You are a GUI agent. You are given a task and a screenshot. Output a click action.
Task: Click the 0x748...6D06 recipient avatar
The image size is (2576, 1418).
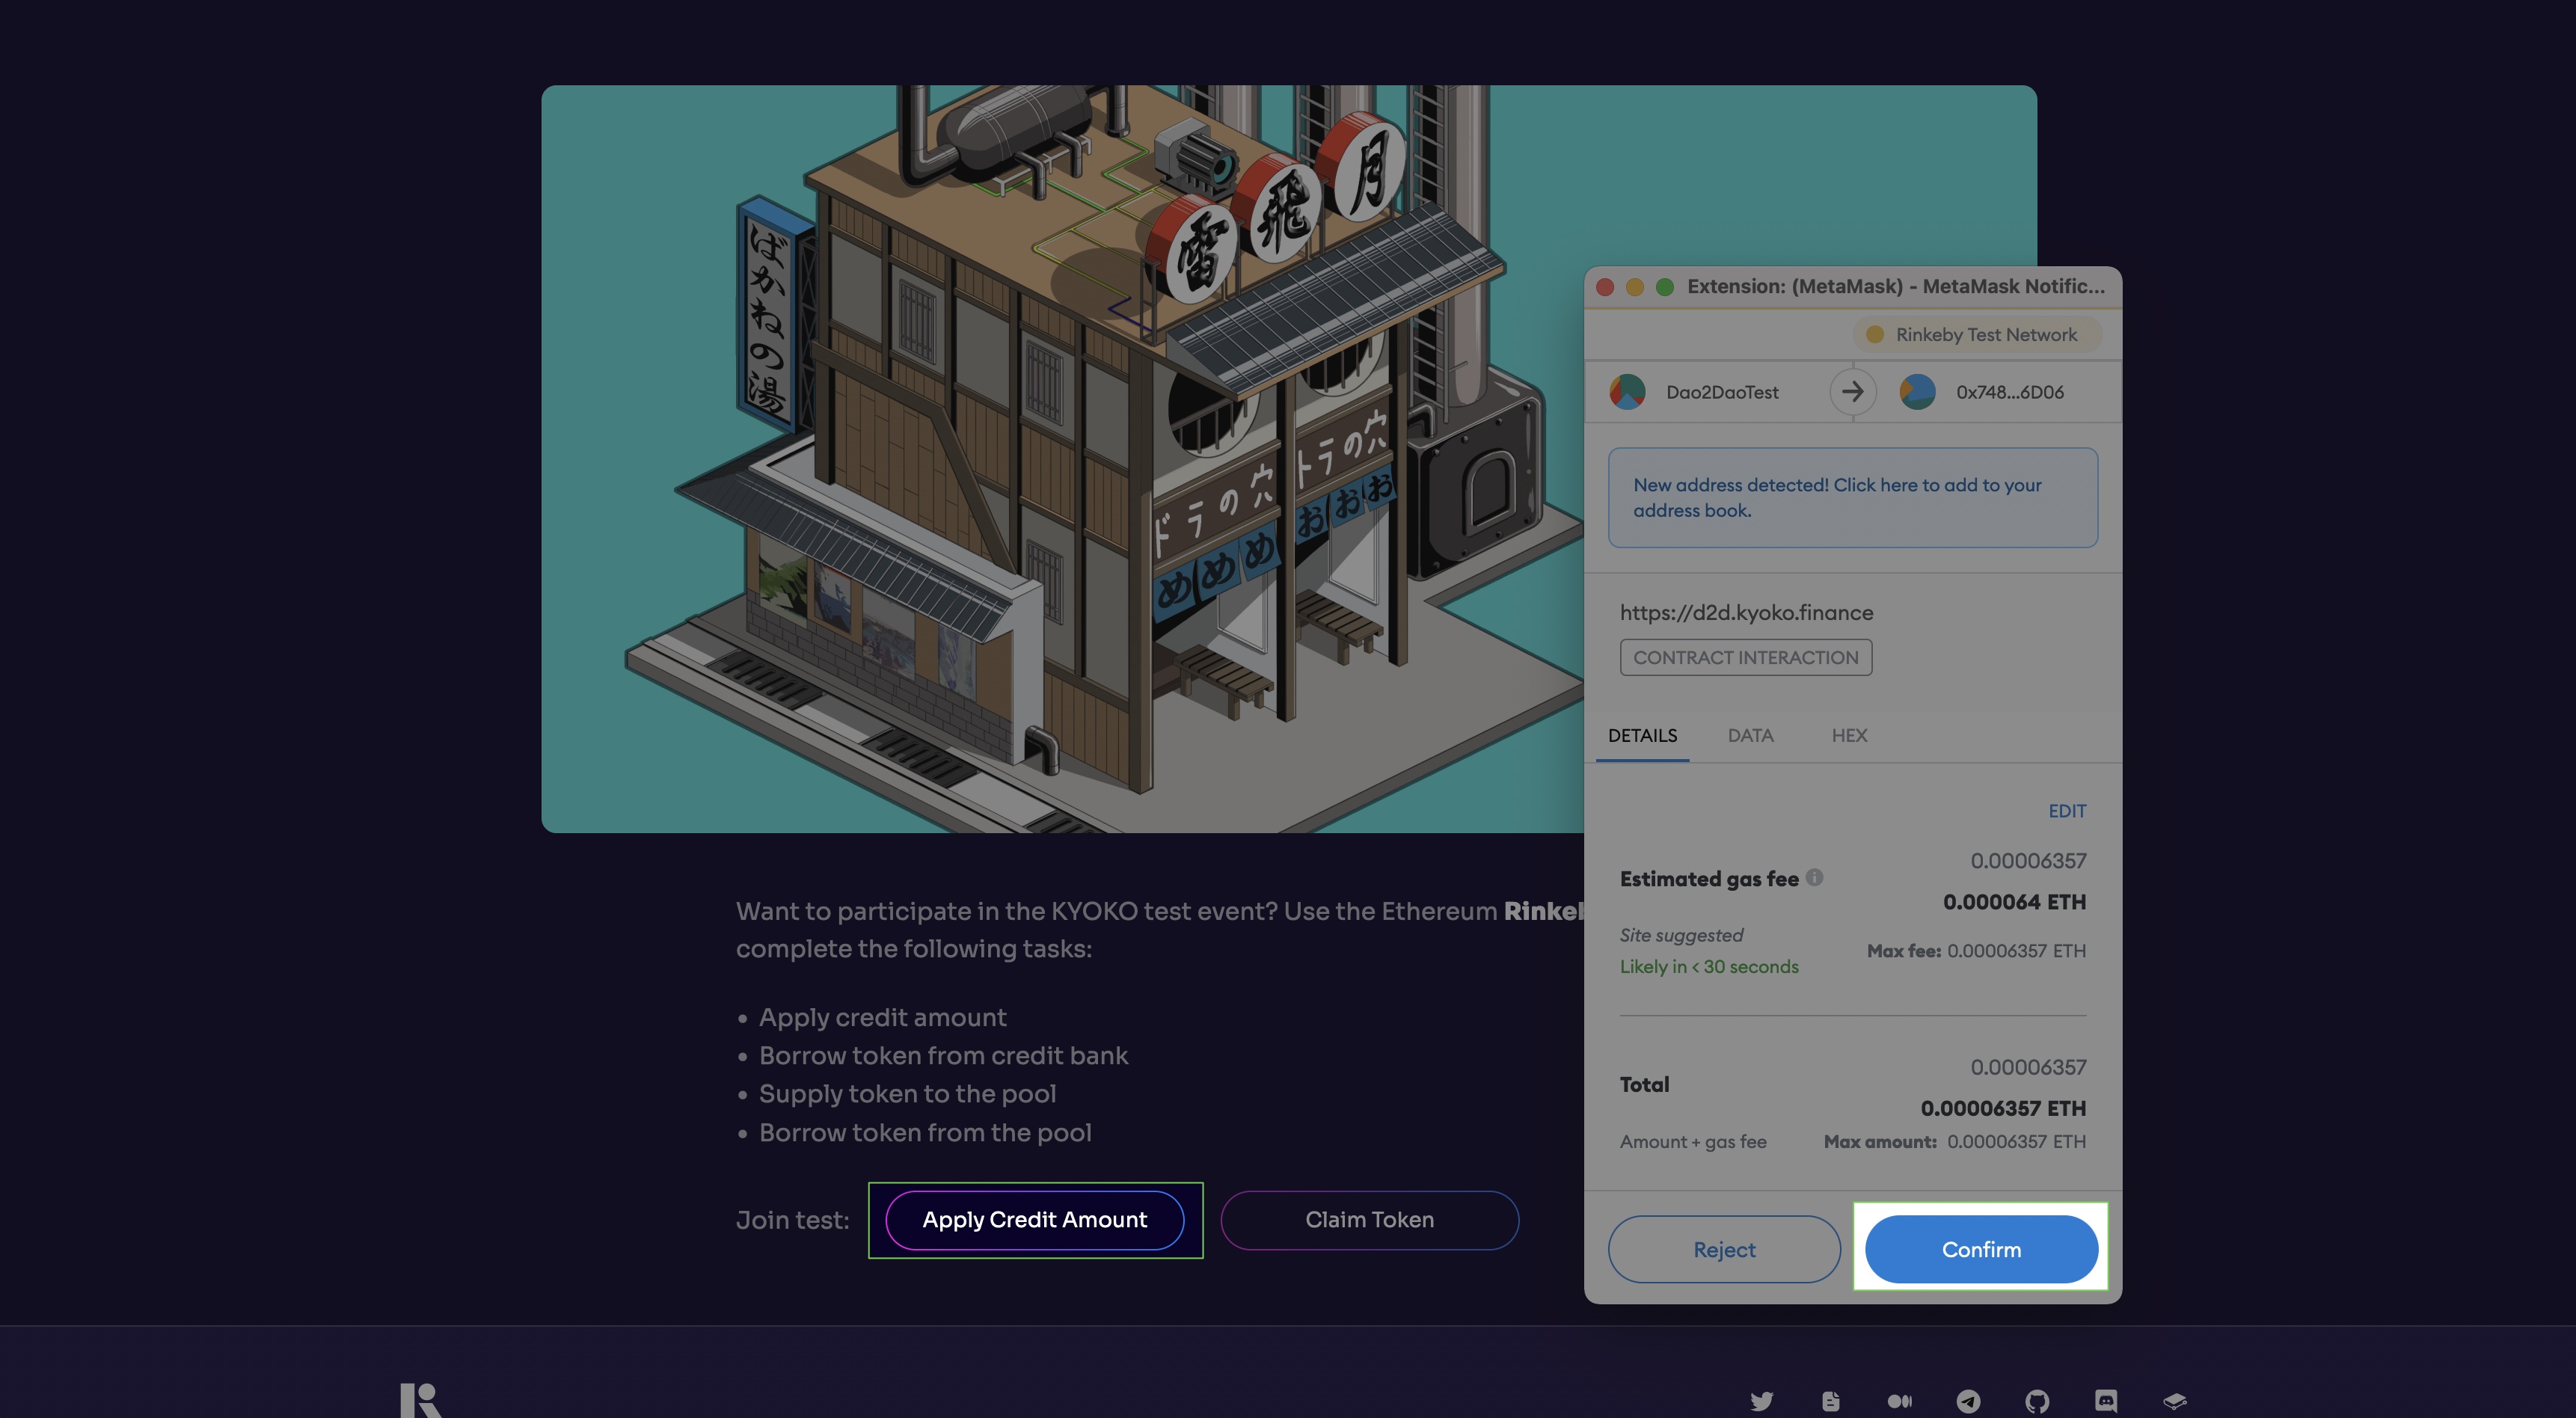1917,392
